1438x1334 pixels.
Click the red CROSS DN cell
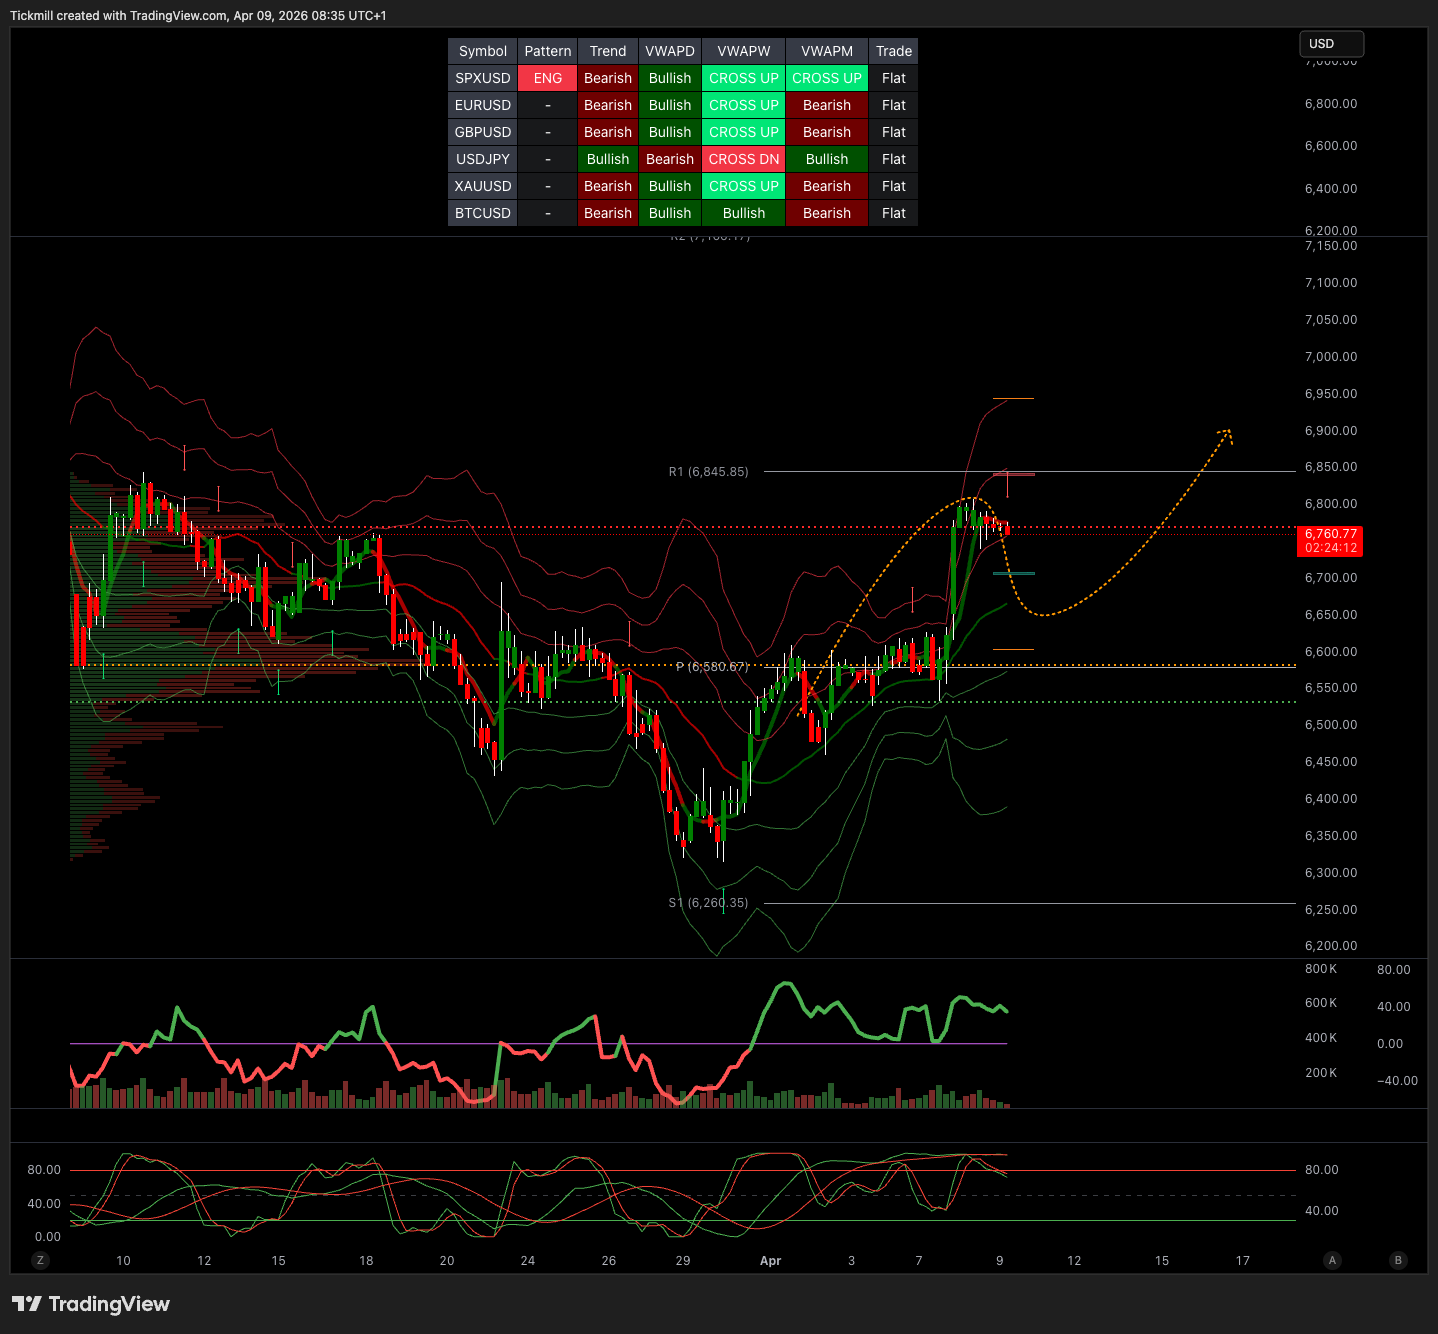point(743,159)
